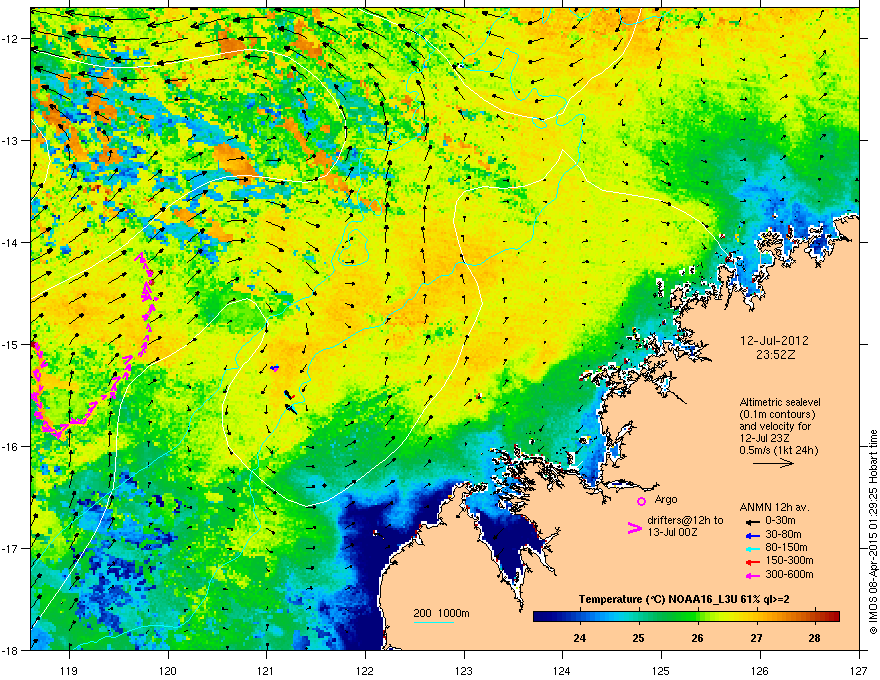Click longitude axis label '123'
Image resolution: width=880 pixels, height=680 pixels.
point(464,670)
